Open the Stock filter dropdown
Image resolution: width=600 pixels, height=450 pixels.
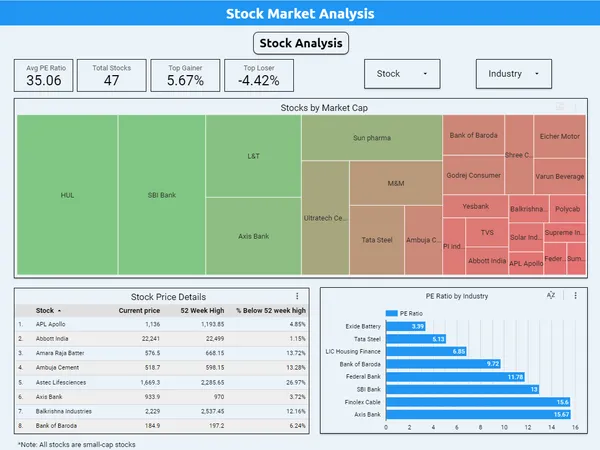[x=402, y=74]
